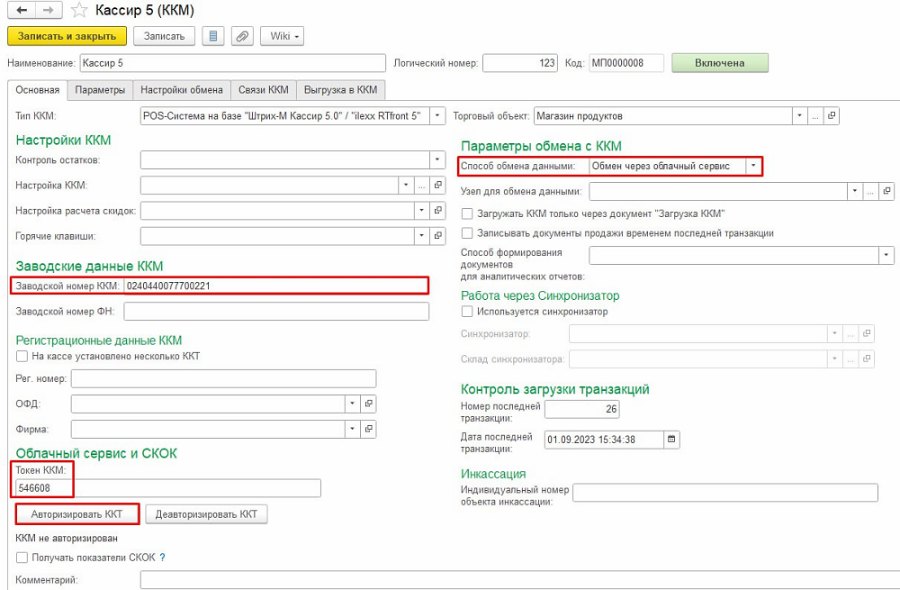Open the Выгрузка в ККМ tab
This screenshot has width=900, height=590.
click(x=340, y=90)
